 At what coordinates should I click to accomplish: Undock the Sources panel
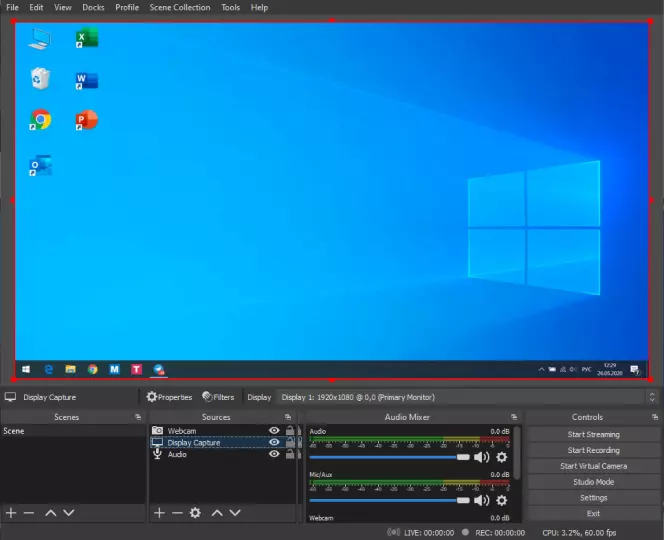click(x=288, y=417)
